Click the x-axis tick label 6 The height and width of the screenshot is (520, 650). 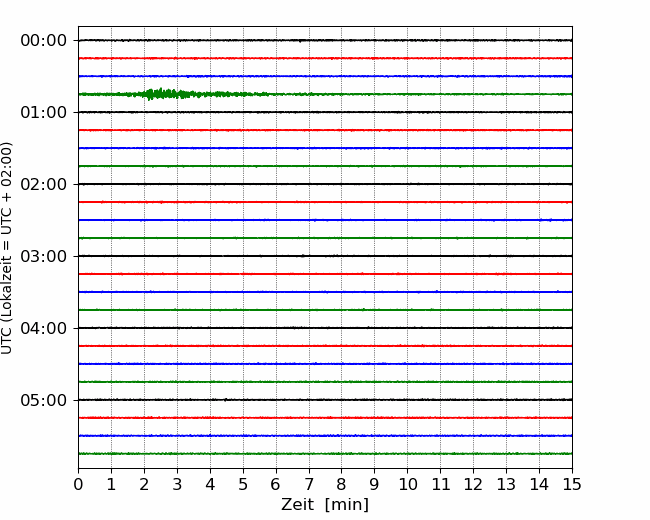click(x=276, y=484)
